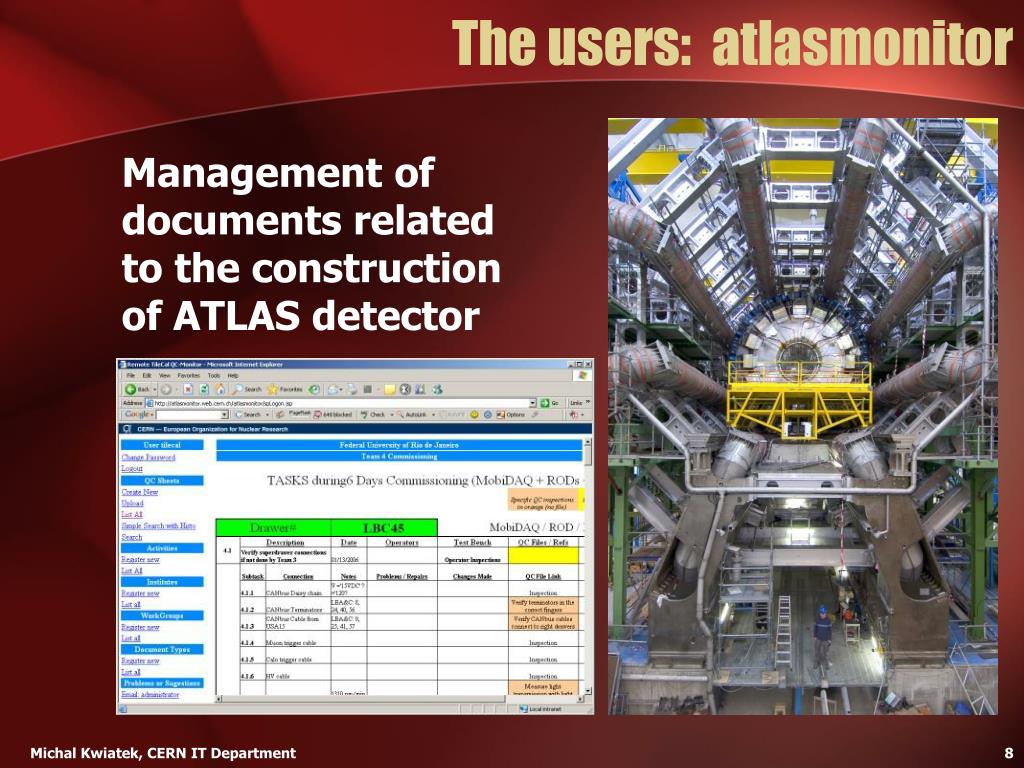1024x768 pixels.
Task: Click the Simple Search with Hints link
Action: click(159, 526)
